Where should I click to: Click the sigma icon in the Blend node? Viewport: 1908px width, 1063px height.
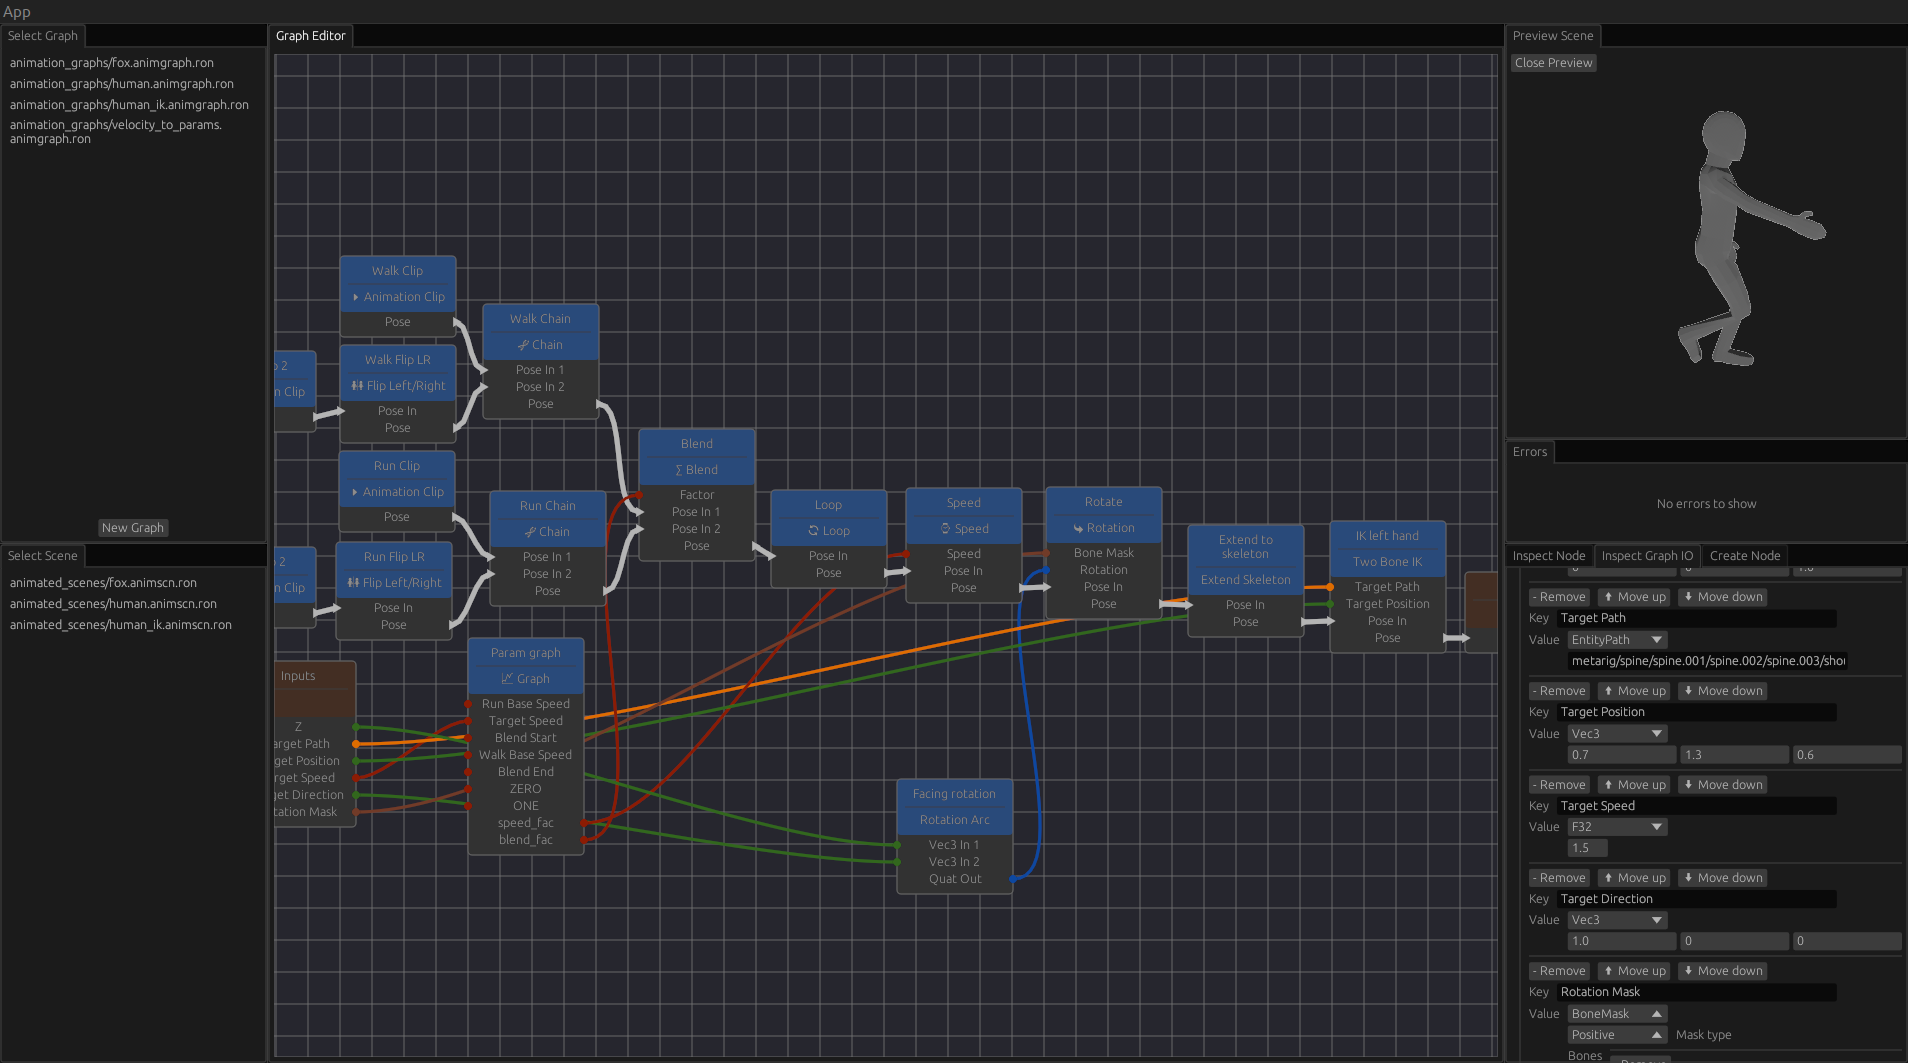(679, 470)
